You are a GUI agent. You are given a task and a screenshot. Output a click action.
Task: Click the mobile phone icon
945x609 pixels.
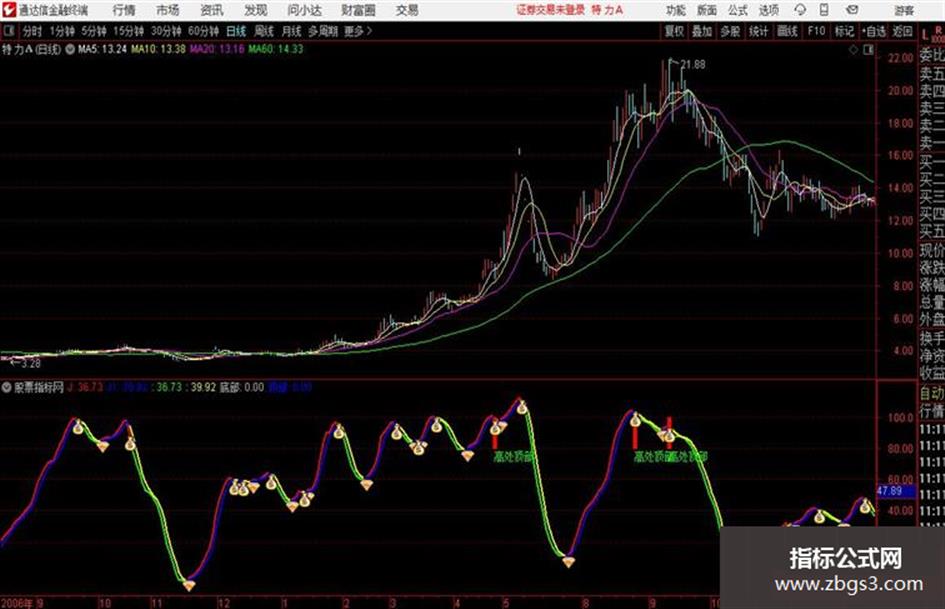click(x=824, y=10)
